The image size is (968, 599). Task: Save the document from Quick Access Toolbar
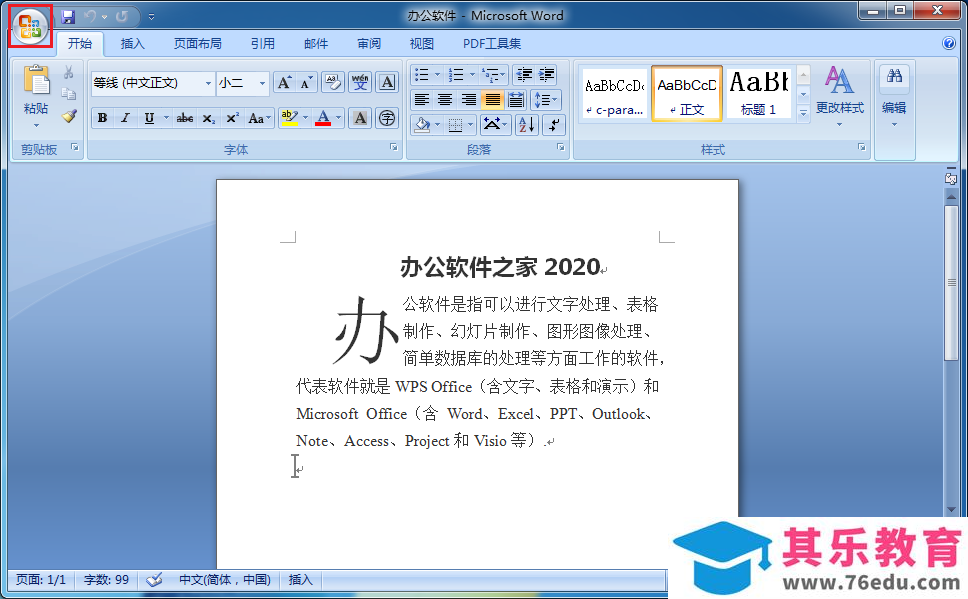tap(68, 17)
